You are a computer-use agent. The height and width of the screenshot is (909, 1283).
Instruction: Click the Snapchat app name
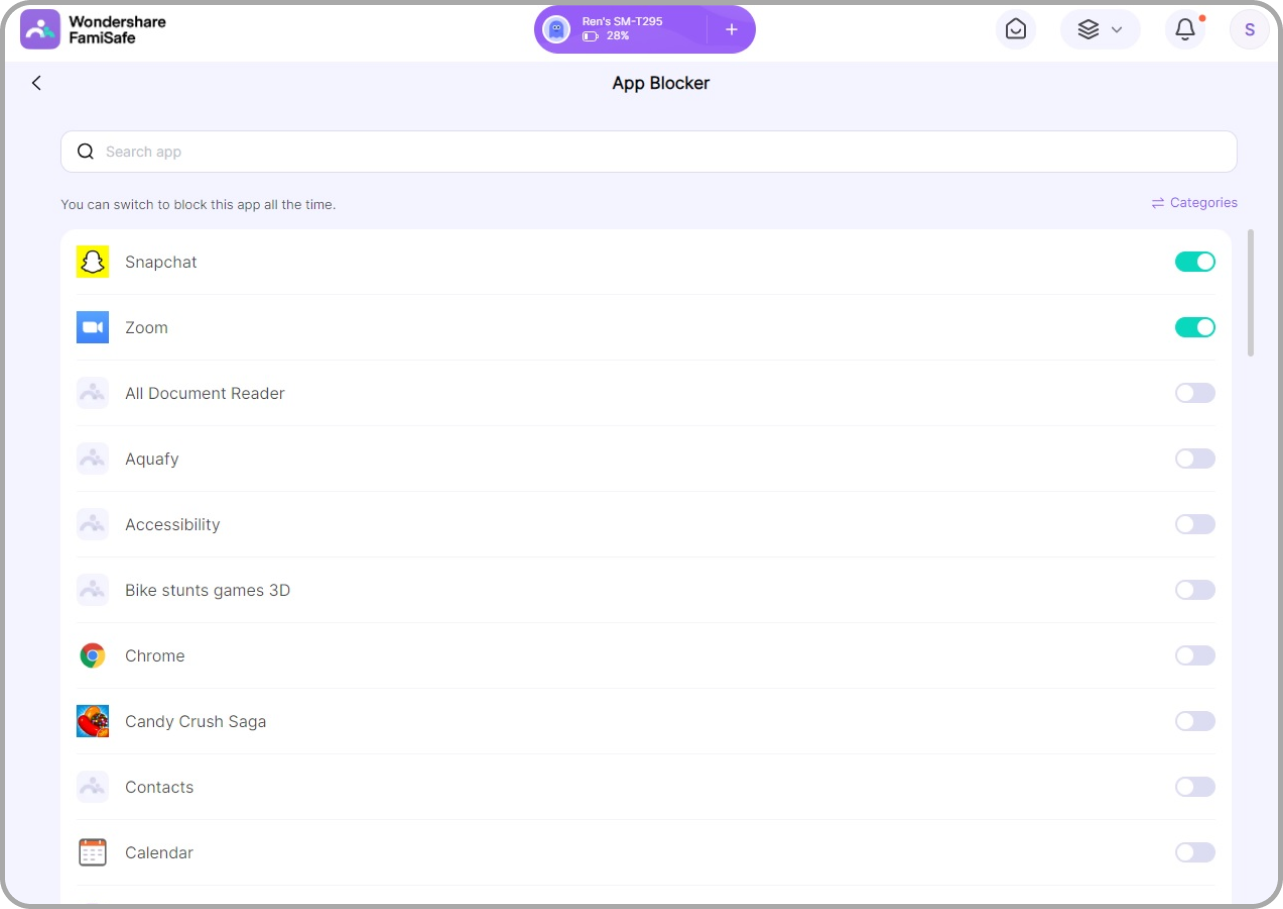tap(161, 262)
